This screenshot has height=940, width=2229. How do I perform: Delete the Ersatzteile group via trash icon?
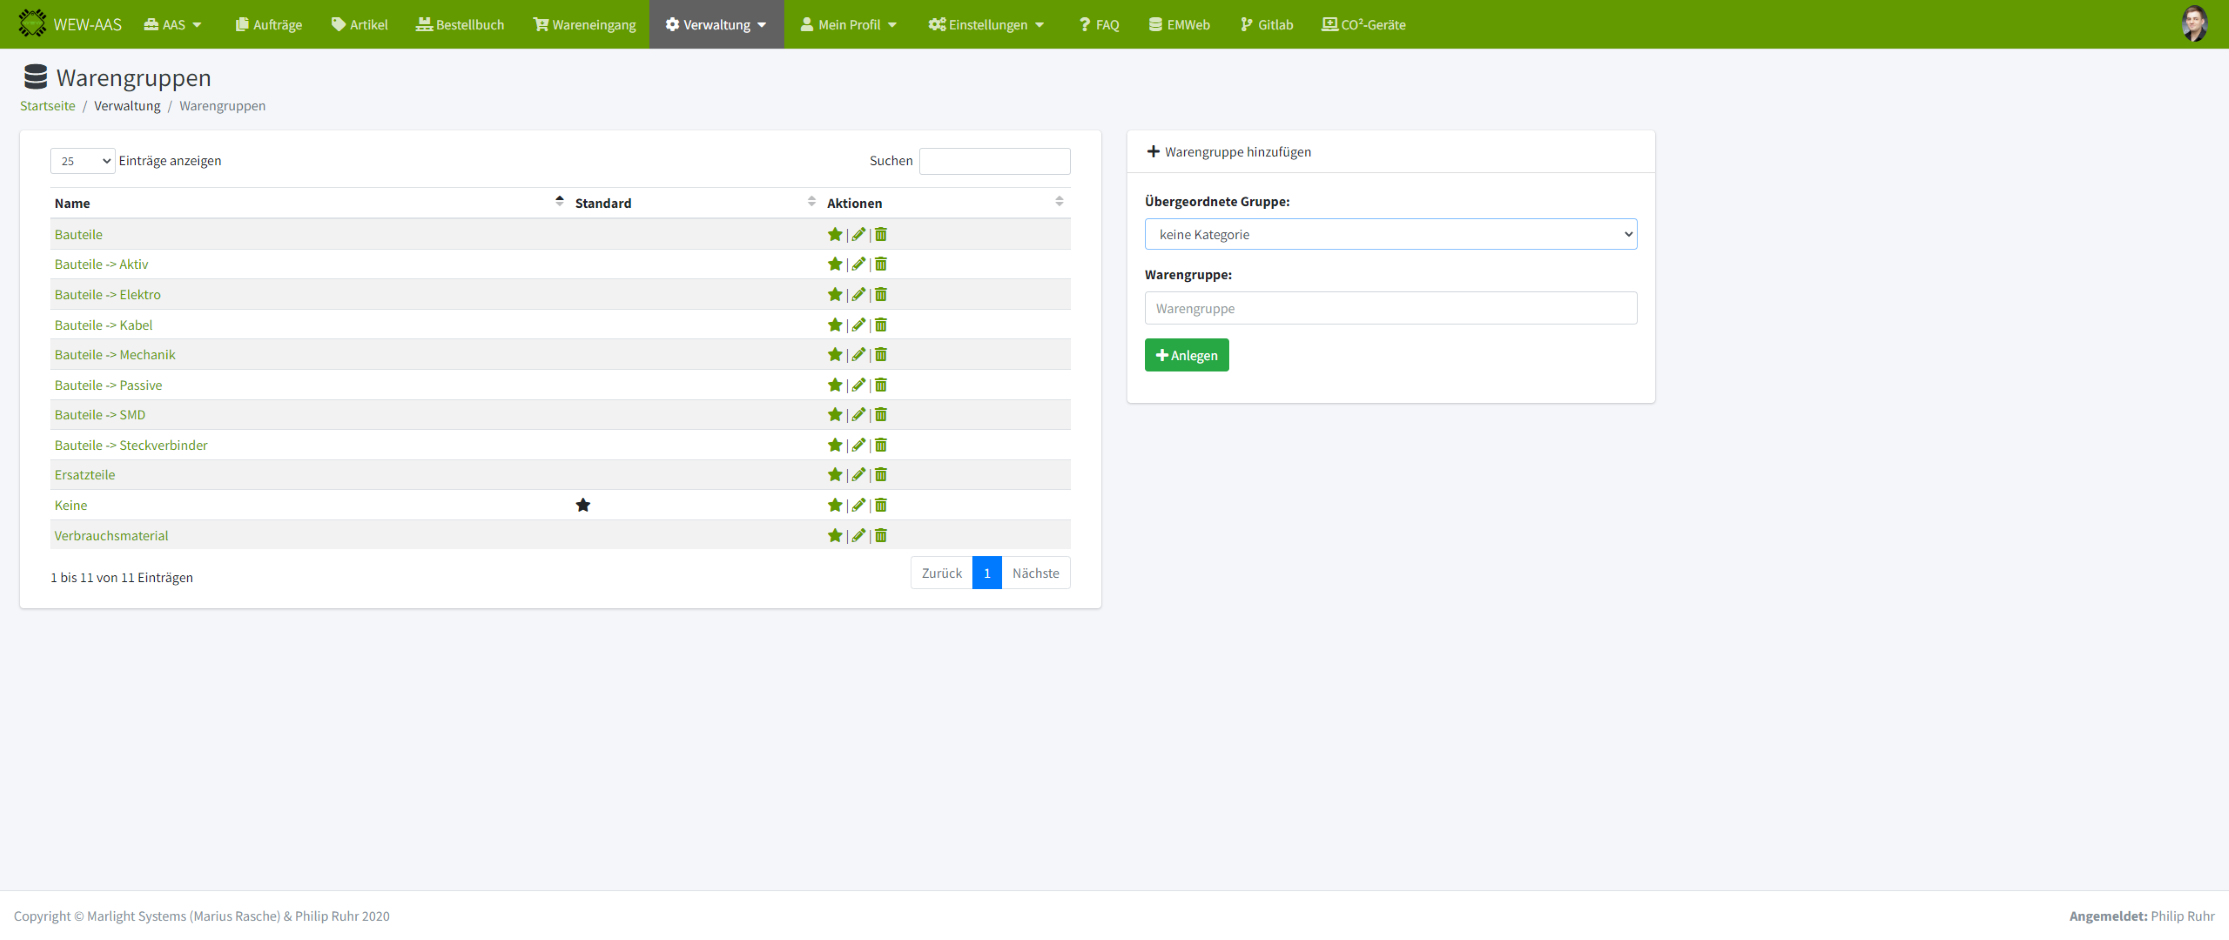[x=881, y=475]
